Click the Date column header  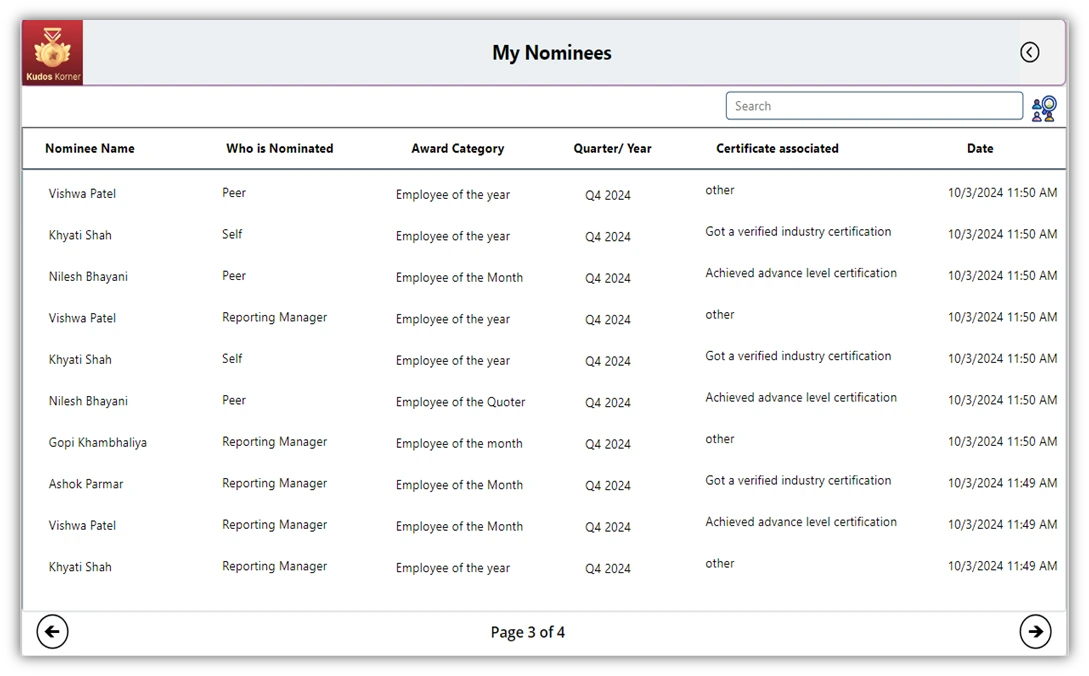tap(979, 148)
